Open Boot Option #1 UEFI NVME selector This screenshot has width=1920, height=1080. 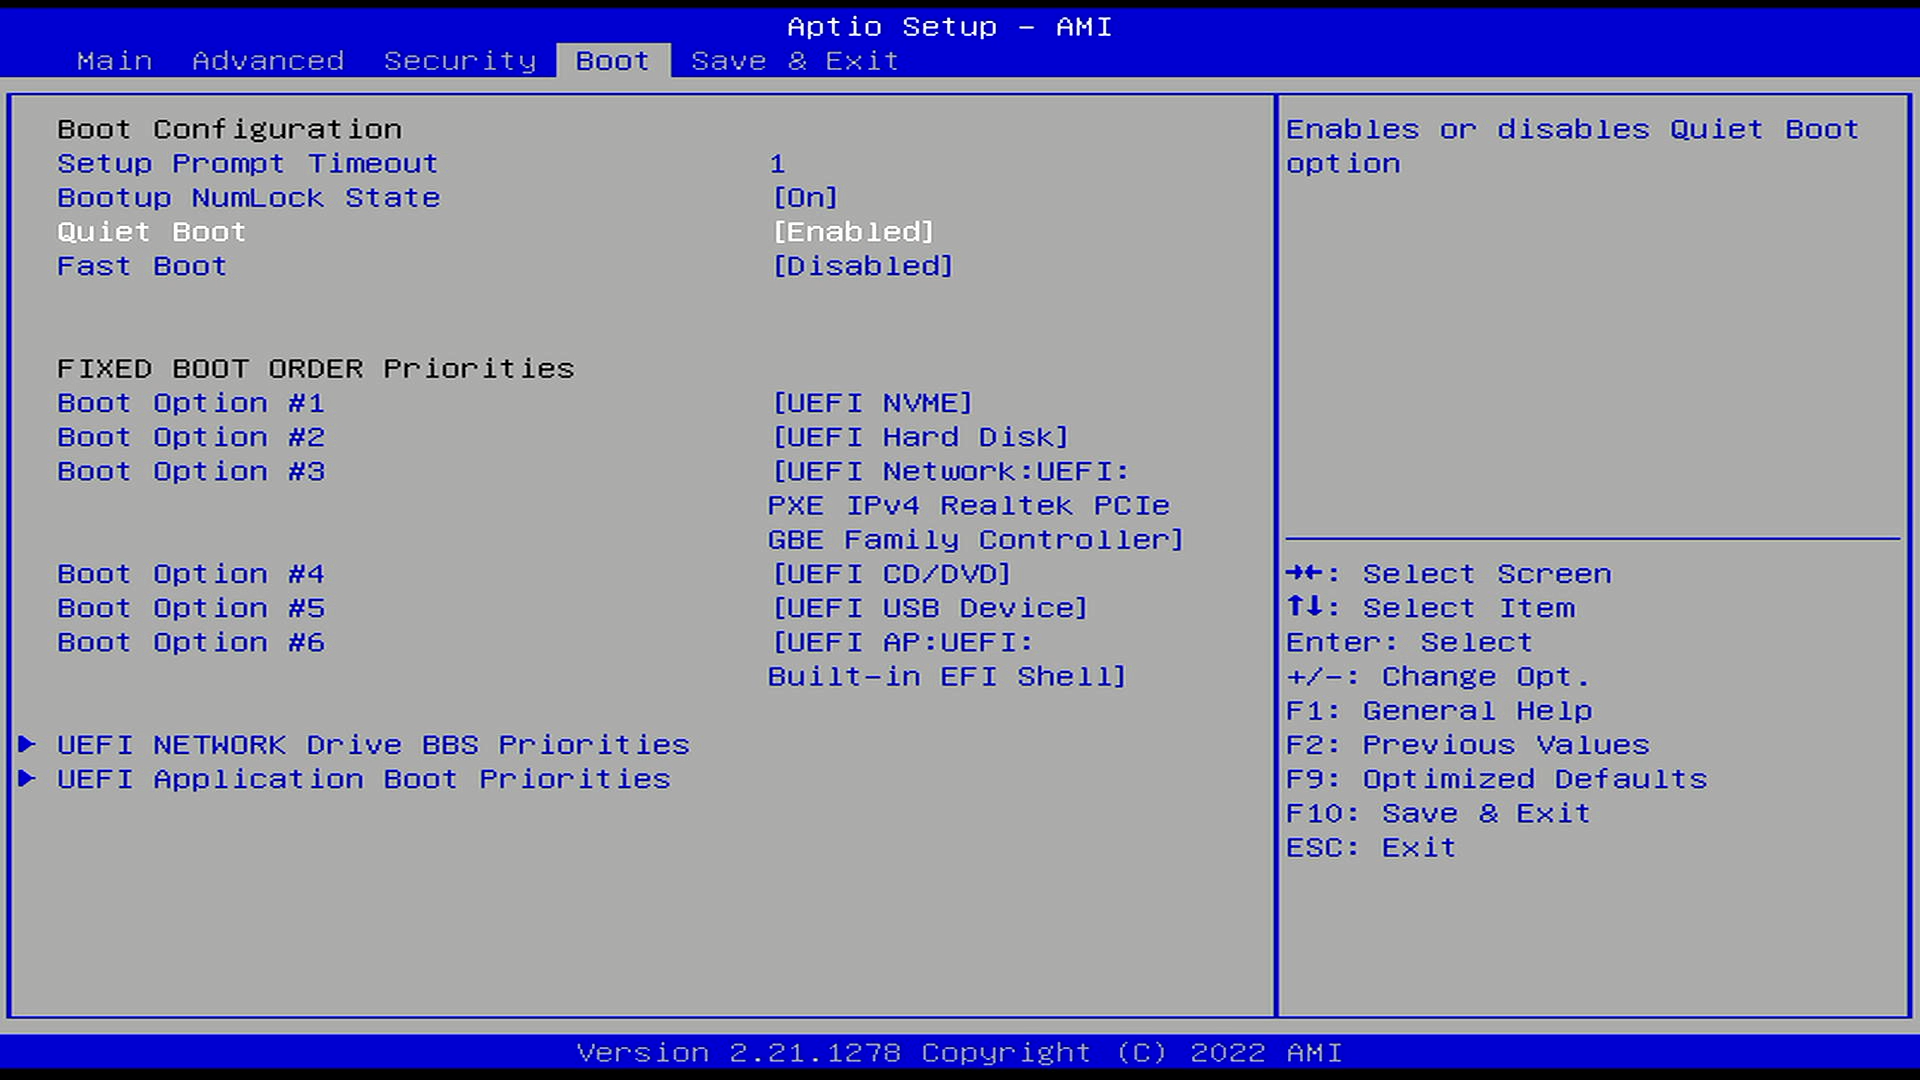(872, 403)
